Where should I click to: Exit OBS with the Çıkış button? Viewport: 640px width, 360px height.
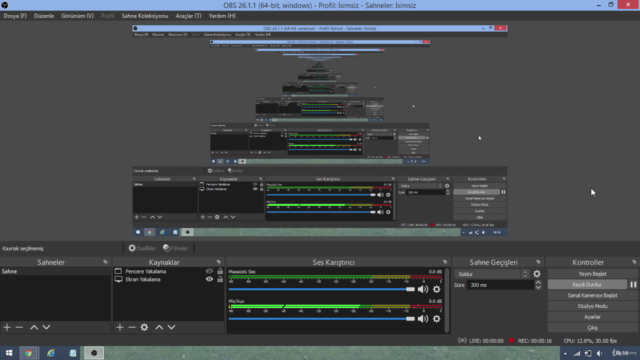point(592,327)
